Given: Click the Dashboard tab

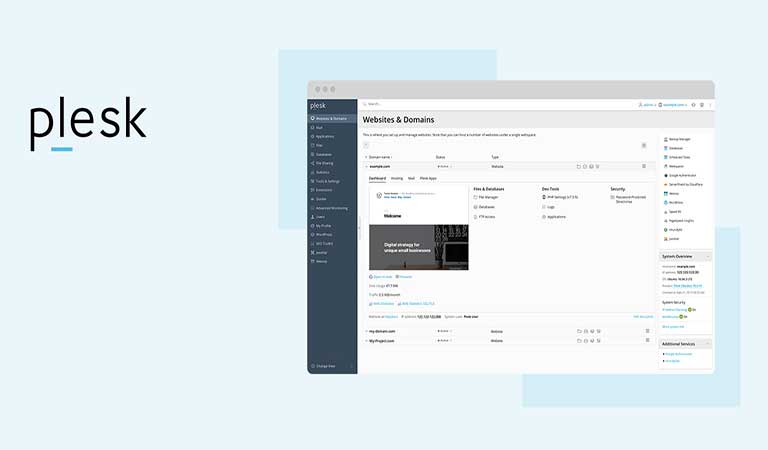Looking at the screenshot, I should click(x=377, y=178).
